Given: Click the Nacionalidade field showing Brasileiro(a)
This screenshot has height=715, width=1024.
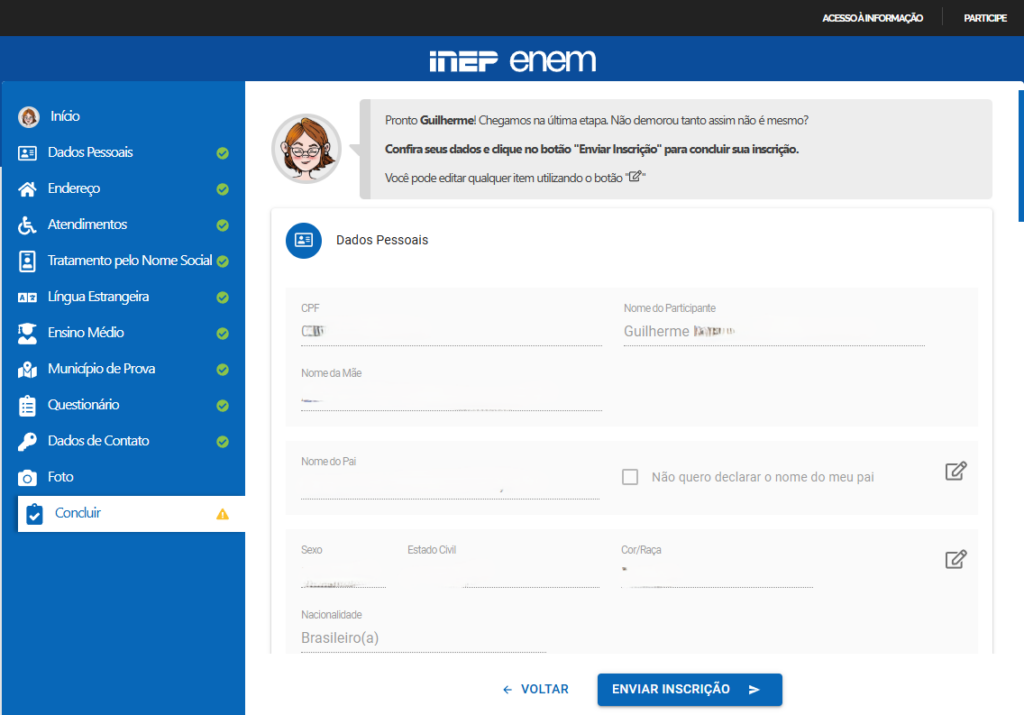Looking at the screenshot, I should coord(423,639).
